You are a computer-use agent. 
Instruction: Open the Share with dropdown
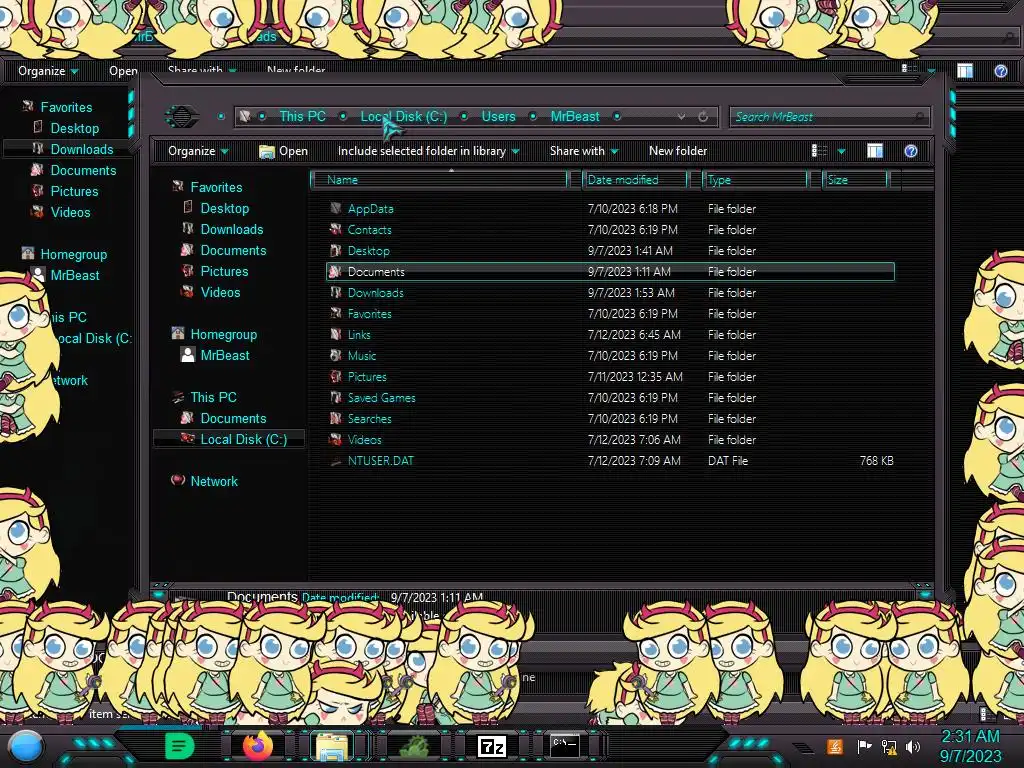(584, 151)
